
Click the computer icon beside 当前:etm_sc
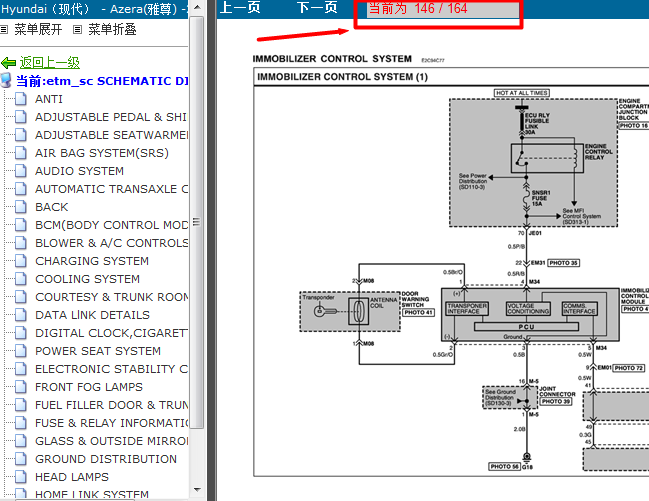pyautogui.click(x=6, y=81)
